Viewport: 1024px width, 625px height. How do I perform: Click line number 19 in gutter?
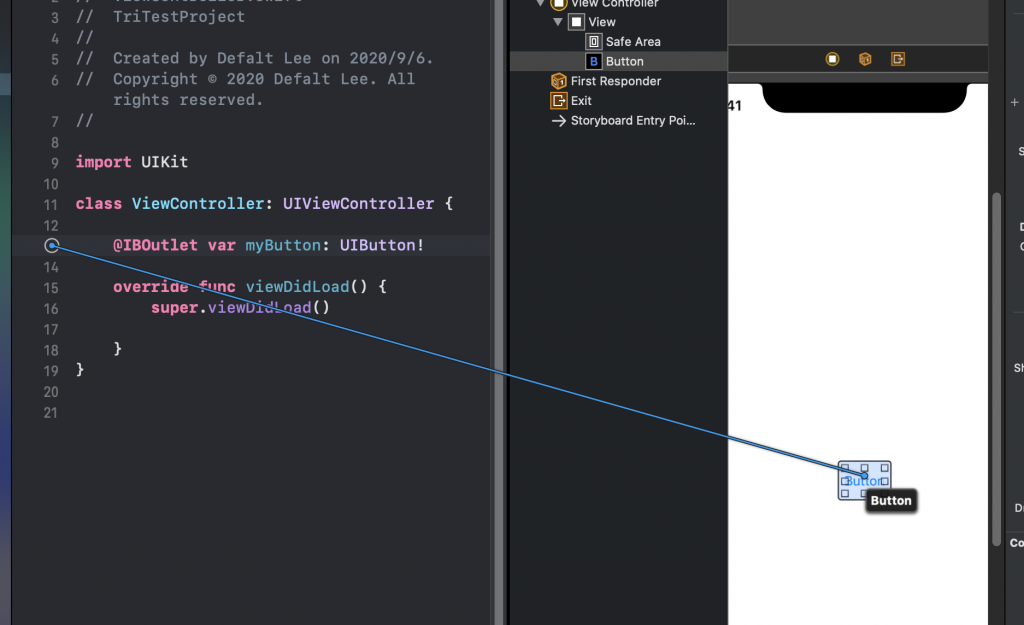click(51, 371)
